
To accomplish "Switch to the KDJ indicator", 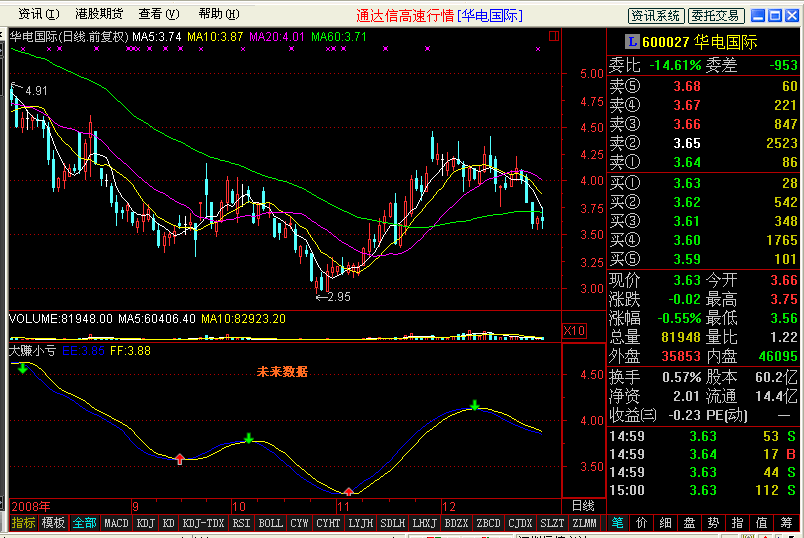I will click(146, 523).
